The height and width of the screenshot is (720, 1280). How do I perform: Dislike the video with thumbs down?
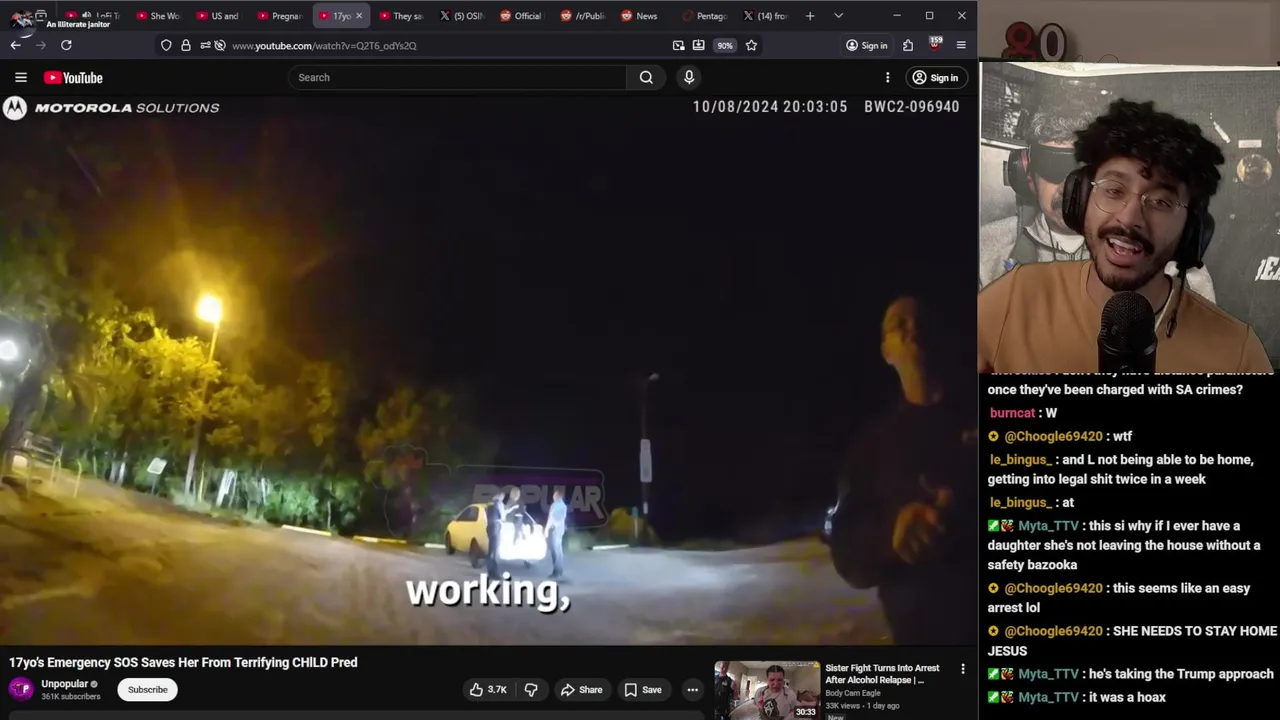(x=531, y=689)
